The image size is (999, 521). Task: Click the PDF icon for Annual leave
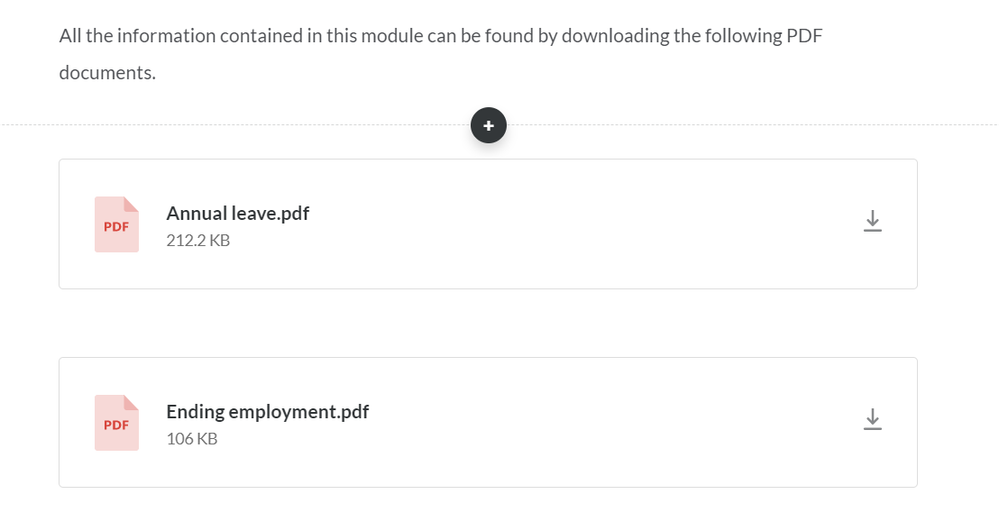coord(116,224)
